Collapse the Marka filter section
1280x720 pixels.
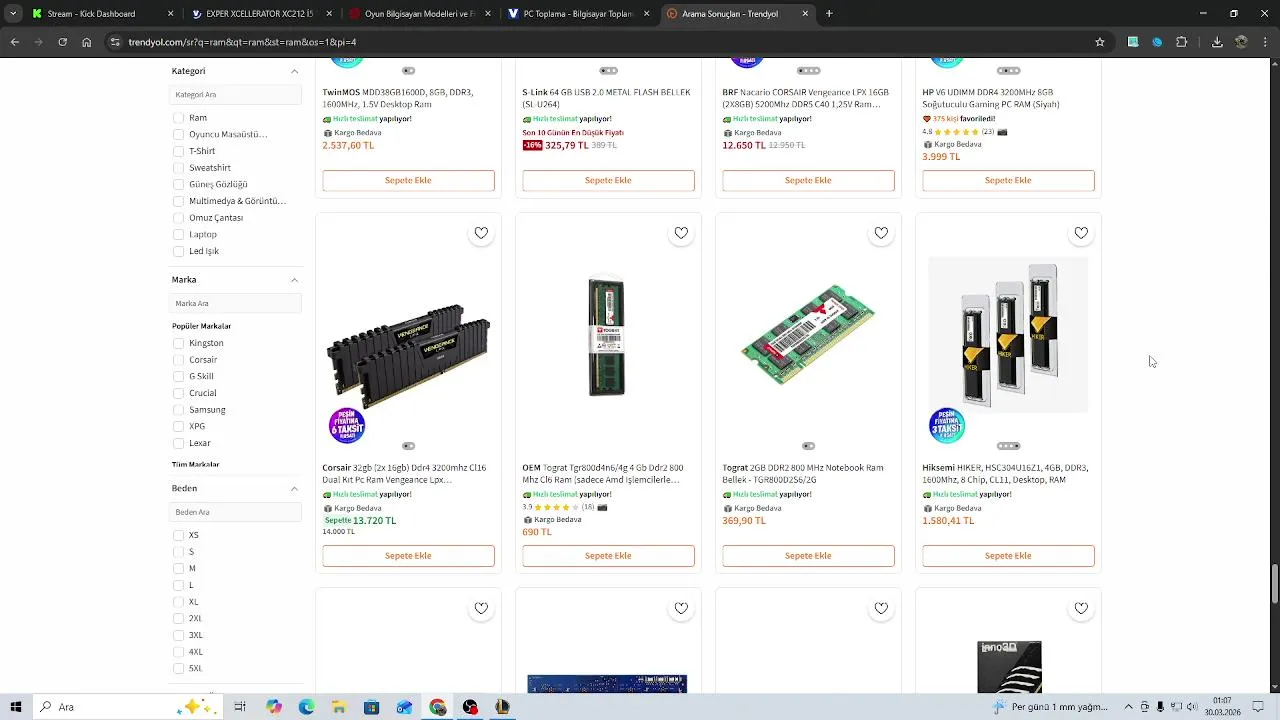click(294, 280)
